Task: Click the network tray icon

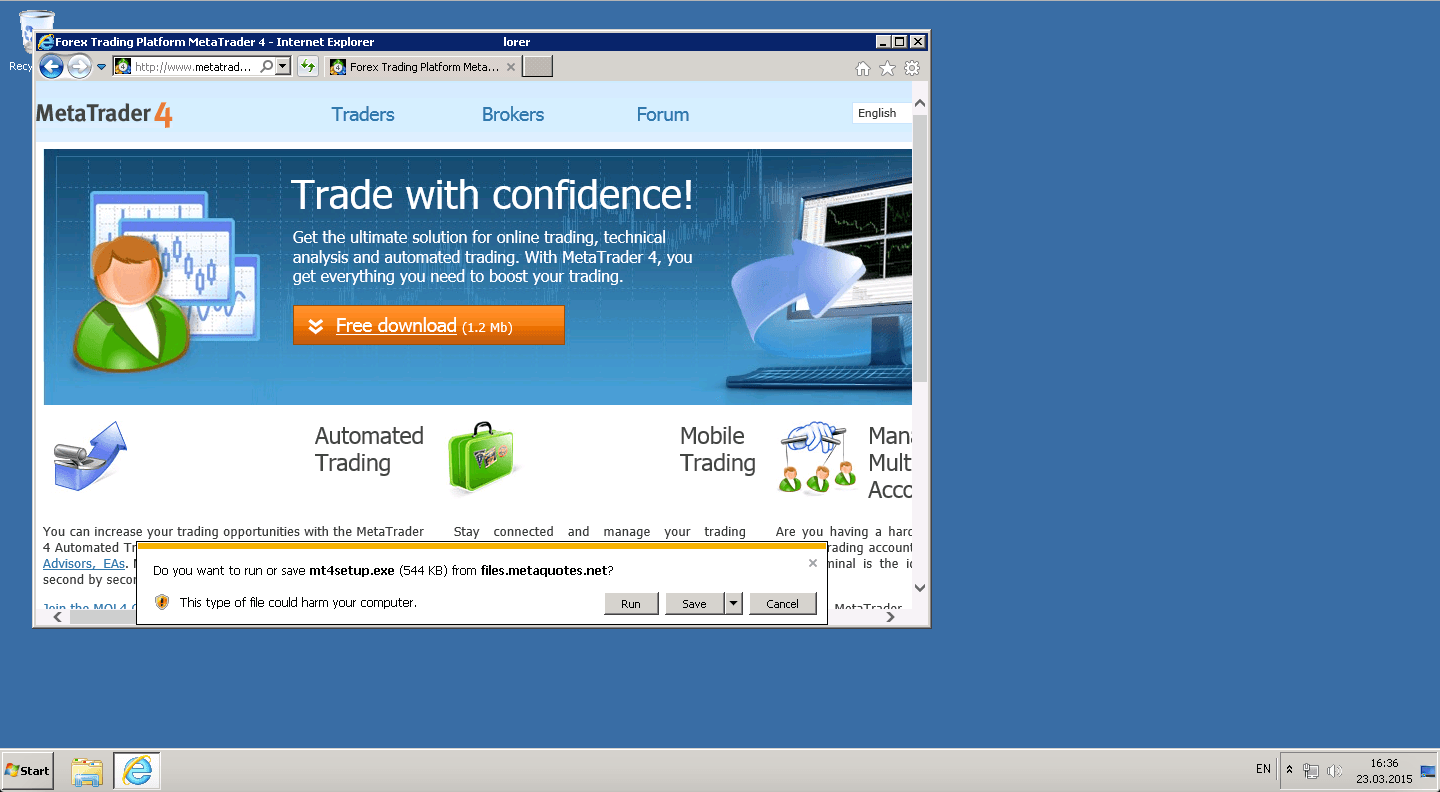Action: [x=1311, y=771]
